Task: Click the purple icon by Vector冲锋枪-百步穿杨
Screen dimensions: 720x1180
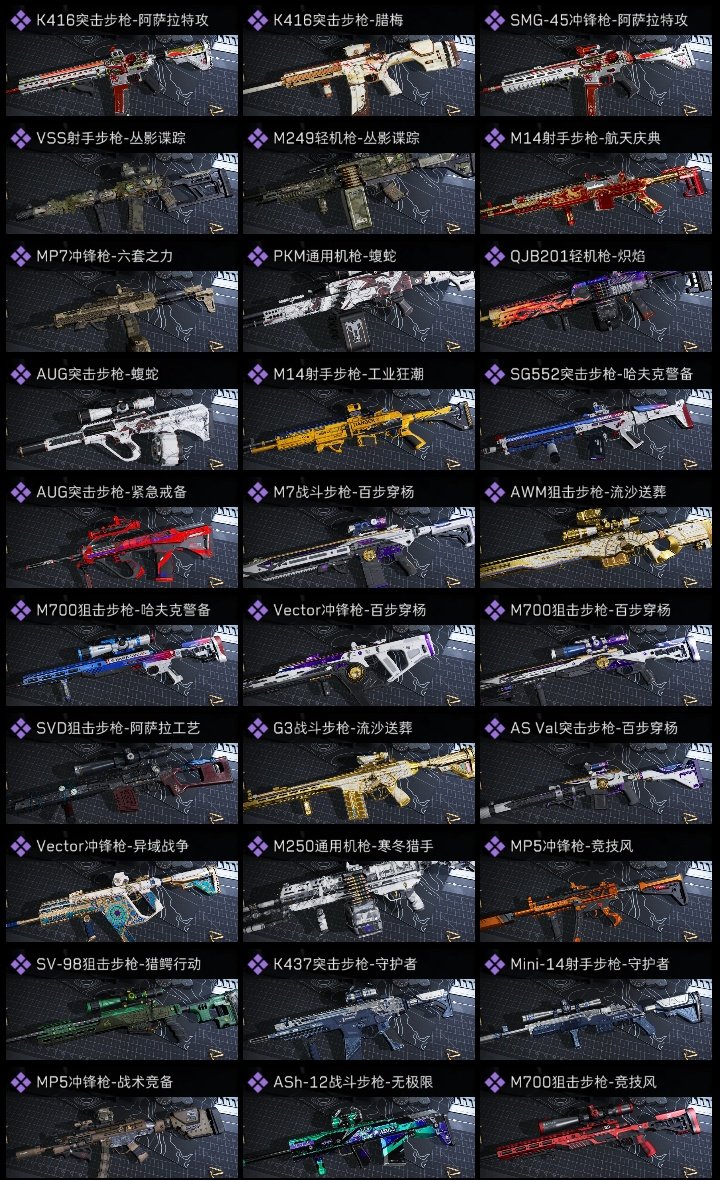Action: point(257,610)
